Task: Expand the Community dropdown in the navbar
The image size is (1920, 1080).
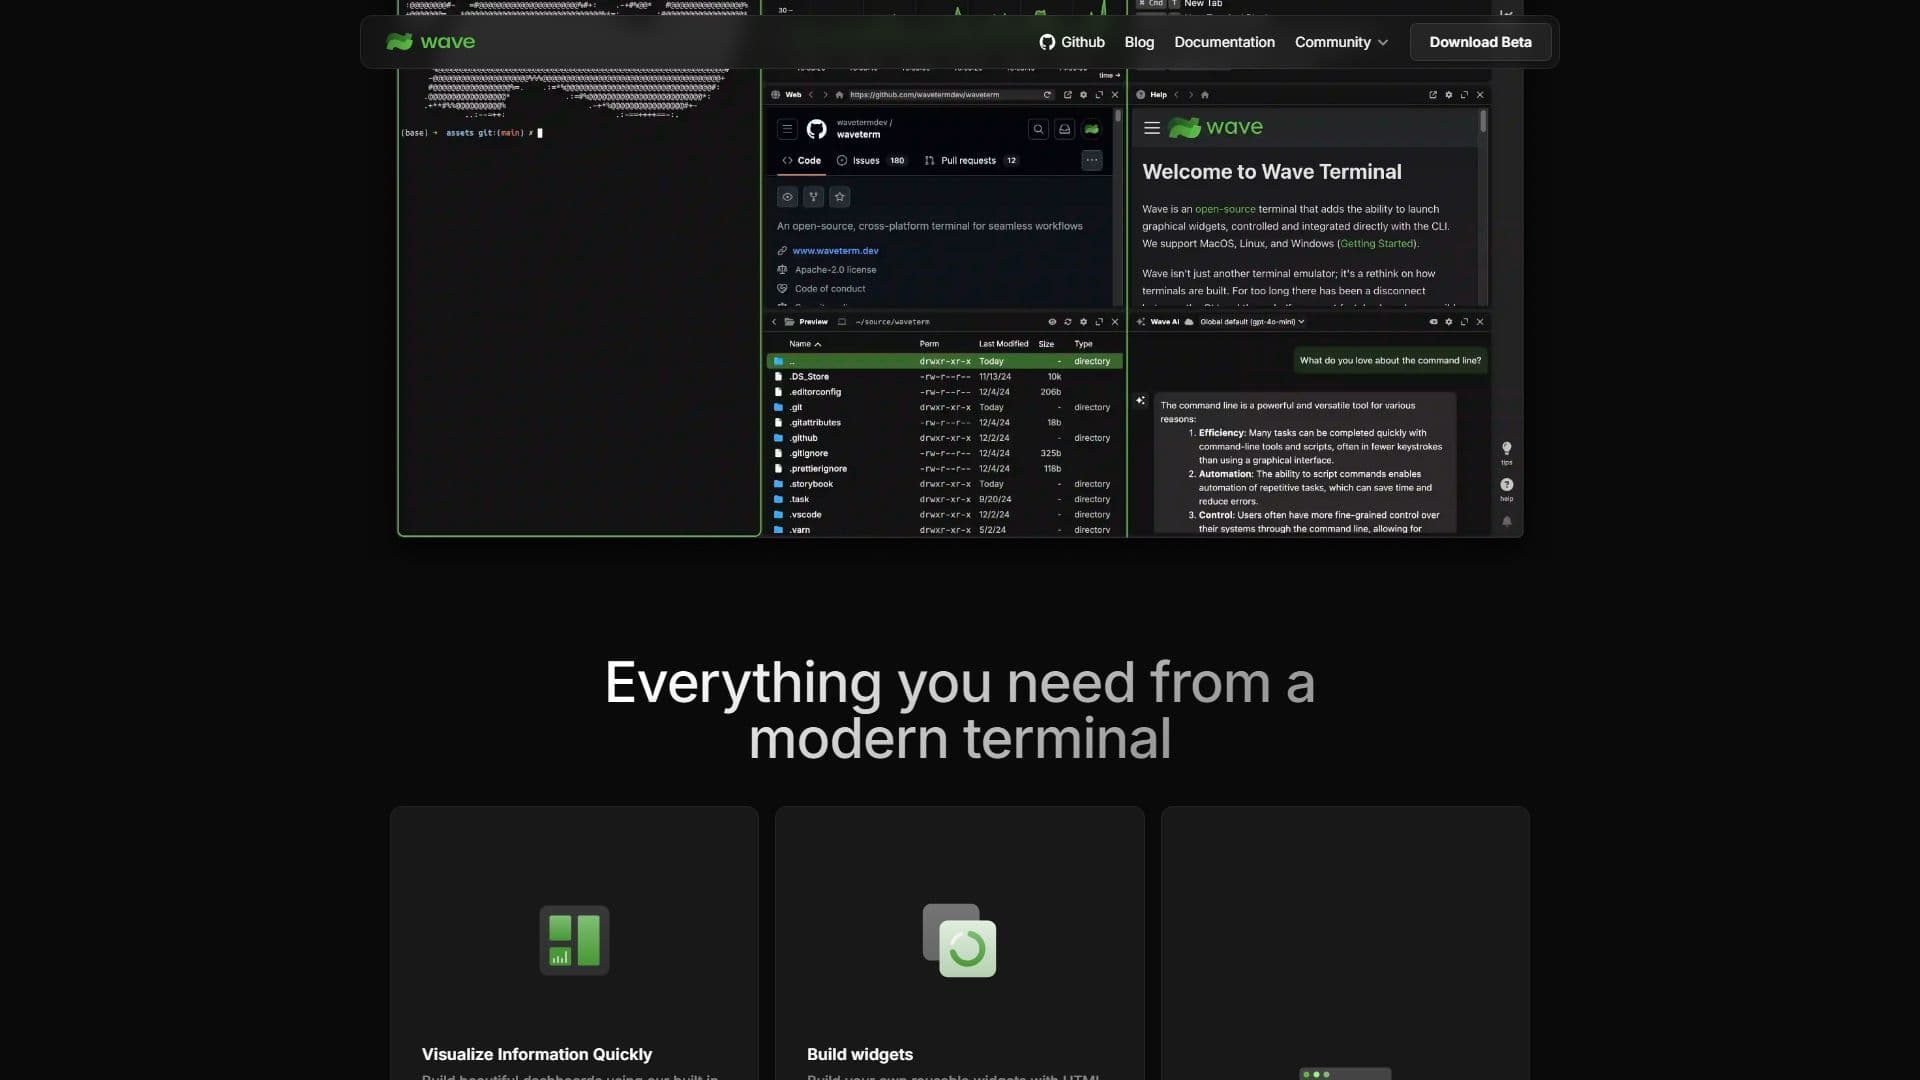Action: [1341, 42]
